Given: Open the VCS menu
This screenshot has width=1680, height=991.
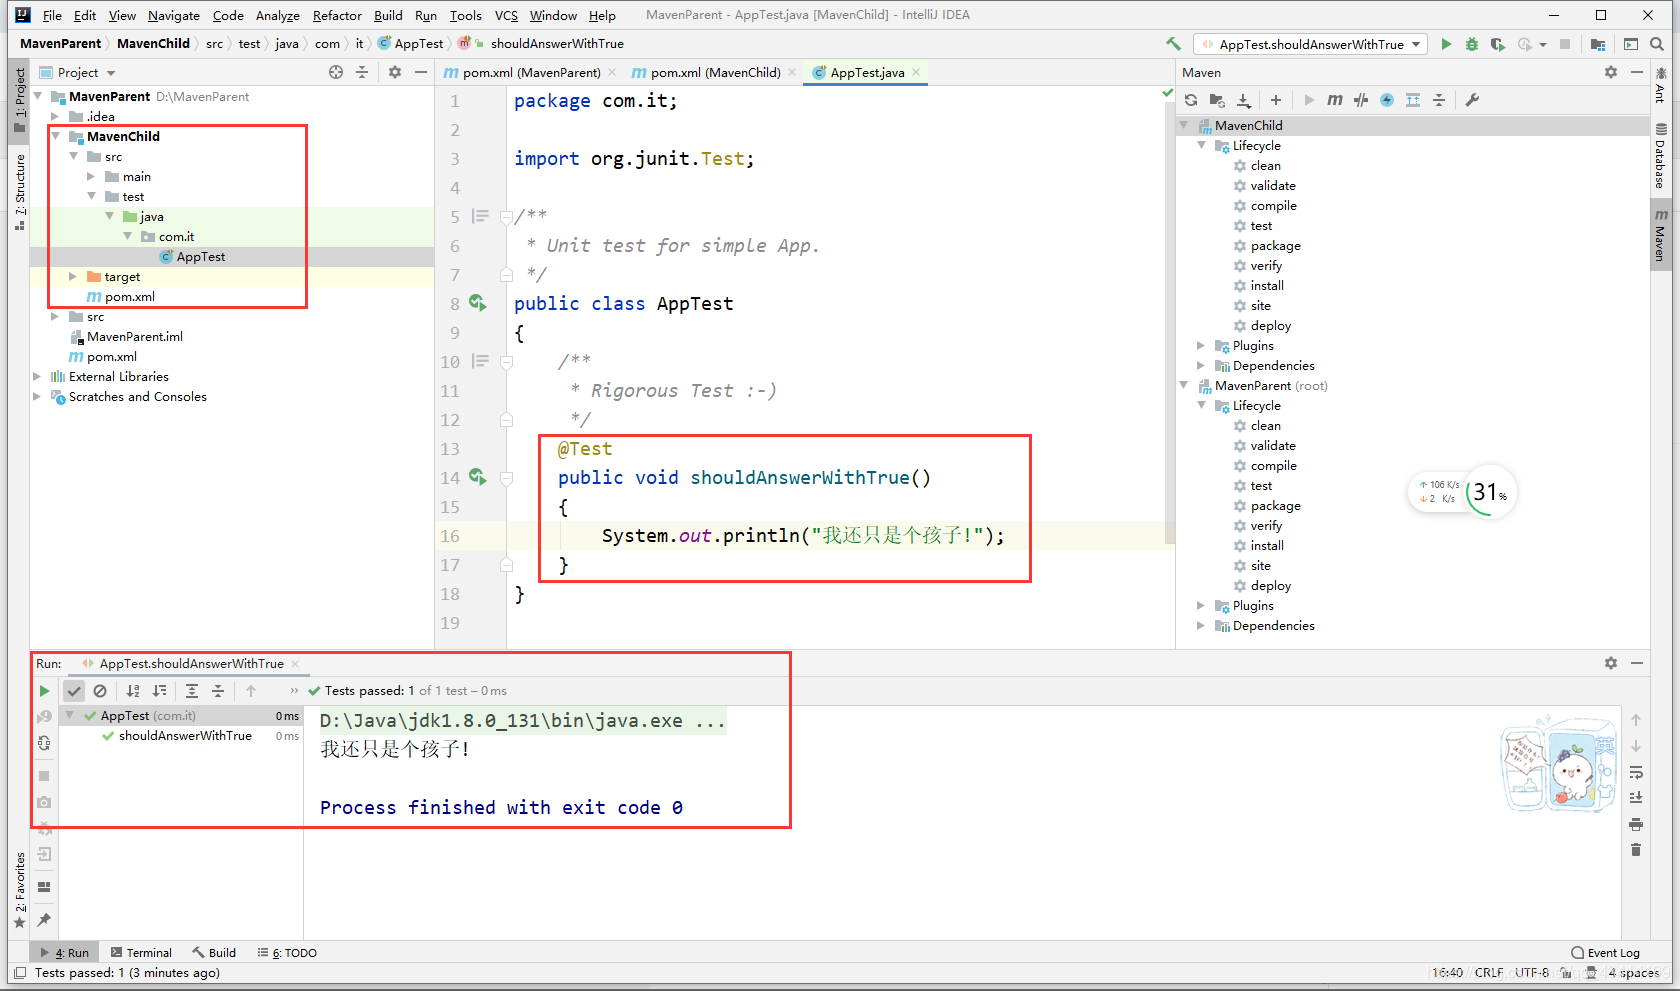Looking at the screenshot, I should [x=506, y=15].
